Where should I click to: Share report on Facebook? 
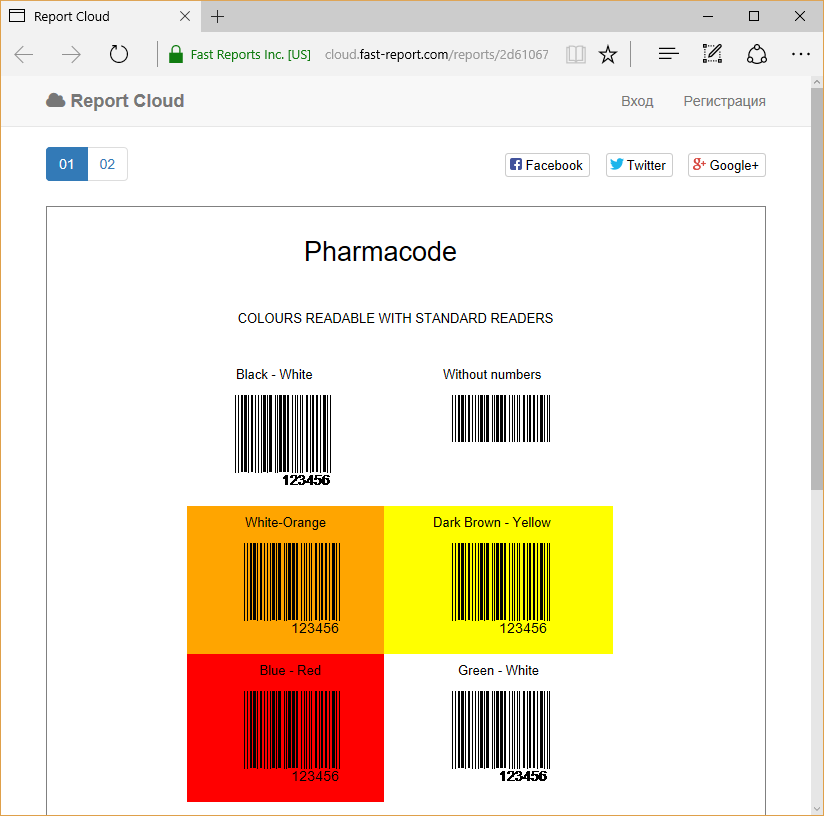(x=547, y=165)
